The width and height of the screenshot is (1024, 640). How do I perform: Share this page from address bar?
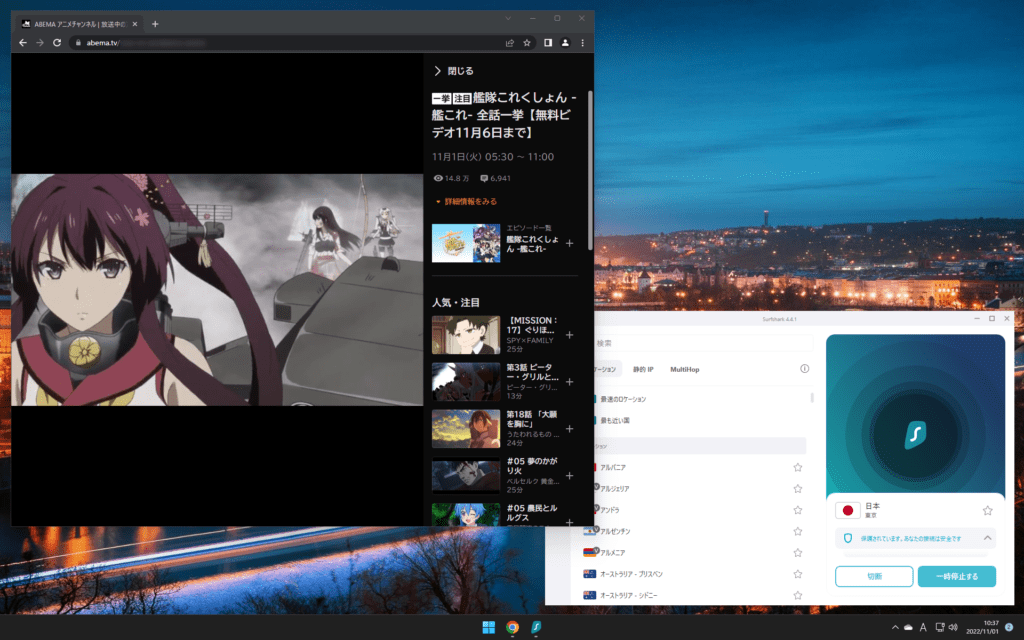pos(509,43)
